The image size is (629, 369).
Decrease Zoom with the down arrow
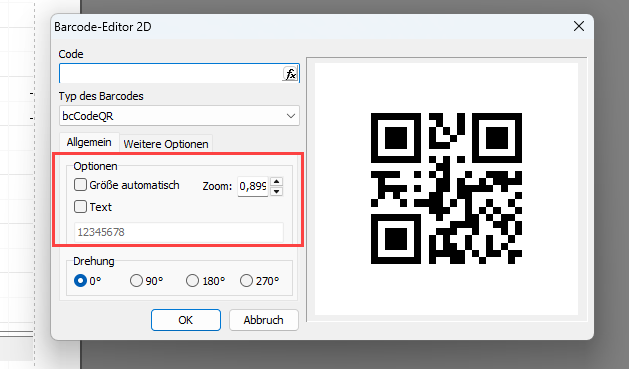pyautogui.click(x=276, y=191)
